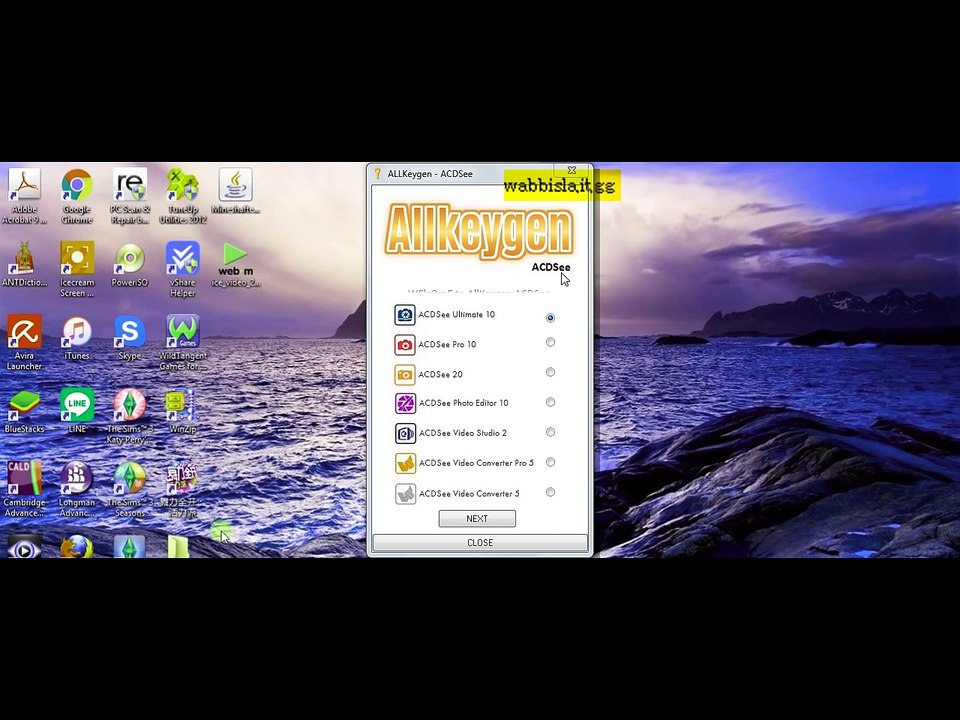Open Cambridge Advanced dictionary icon
This screenshot has width=960, height=720.
[x=24, y=489]
